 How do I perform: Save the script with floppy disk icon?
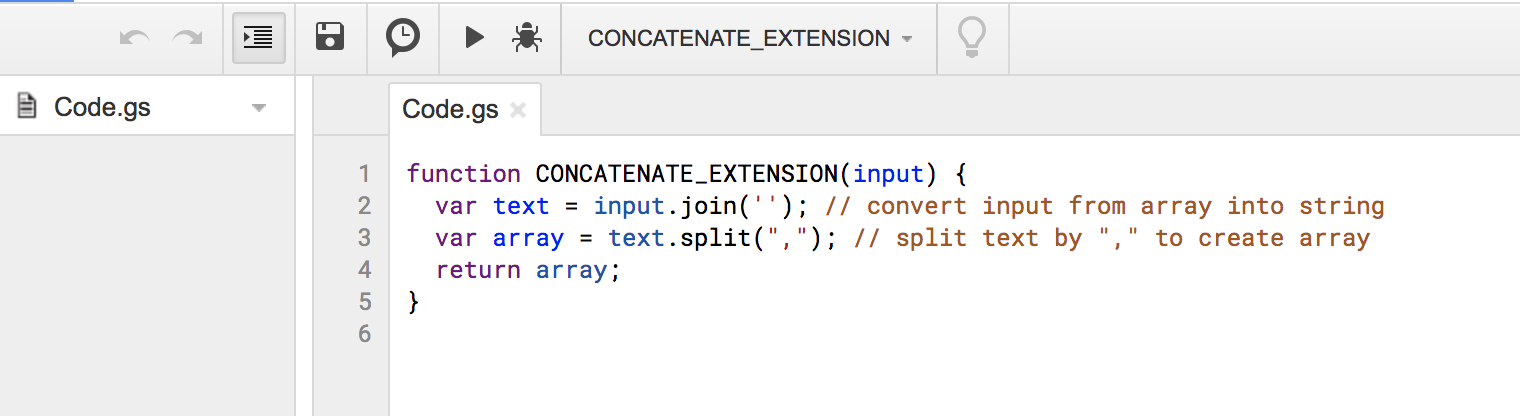330,38
